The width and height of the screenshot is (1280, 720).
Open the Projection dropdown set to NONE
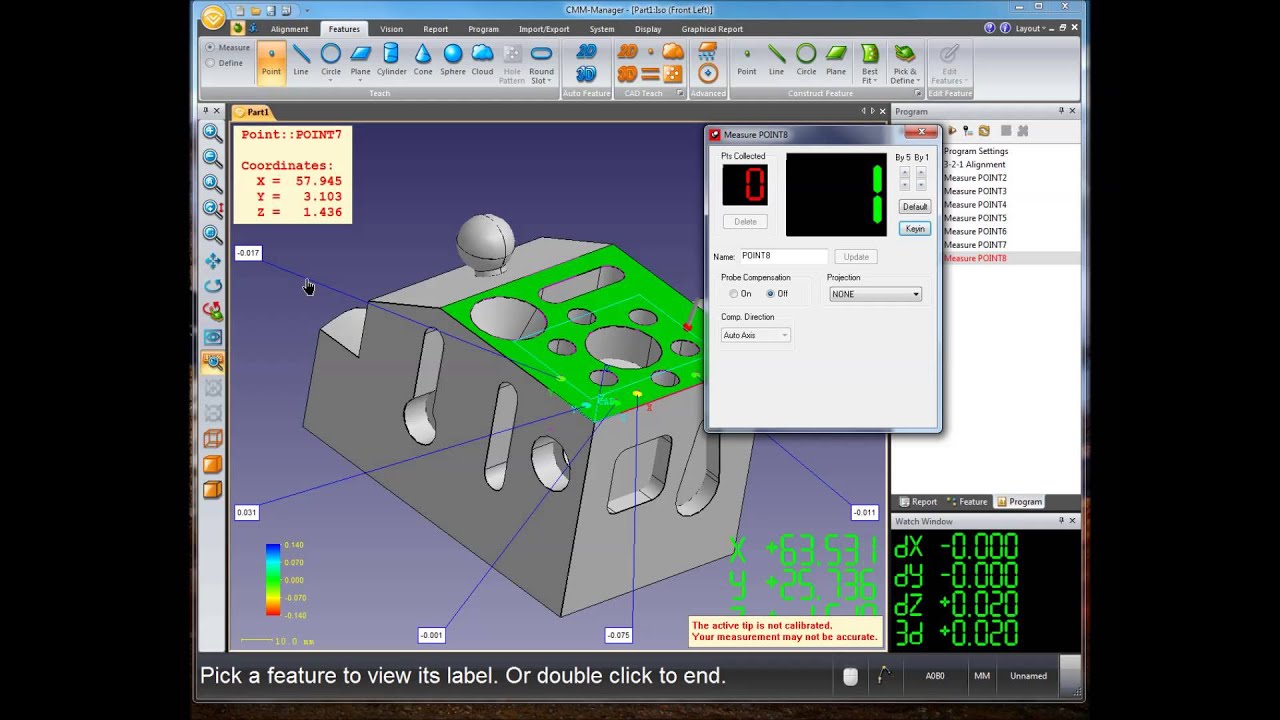875,294
